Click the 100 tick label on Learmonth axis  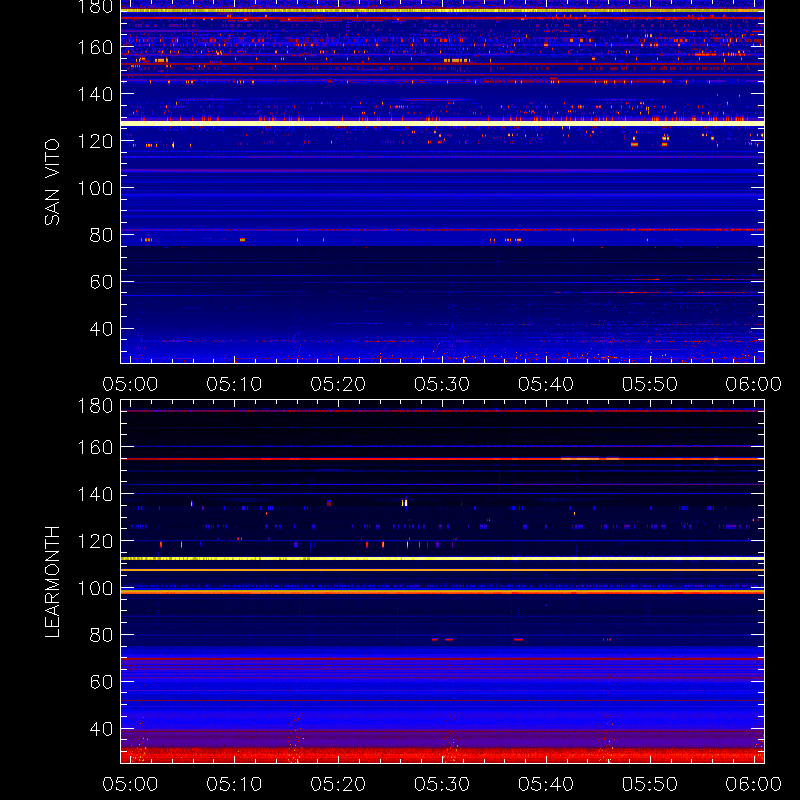pyautogui.click(x=95, y=588)
